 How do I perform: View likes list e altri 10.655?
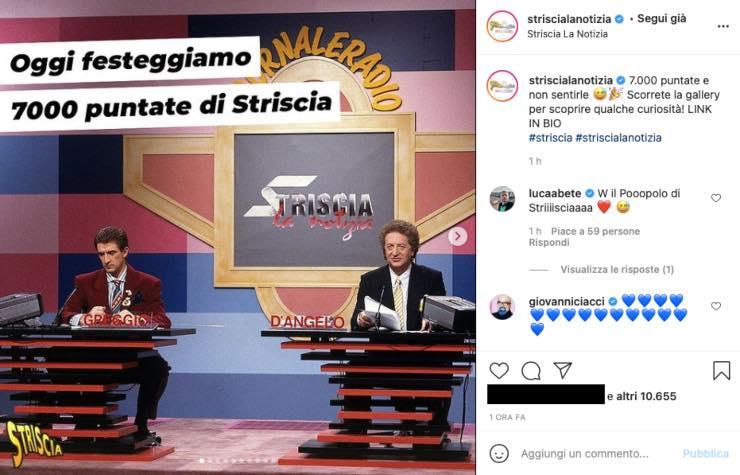(642, 396)
